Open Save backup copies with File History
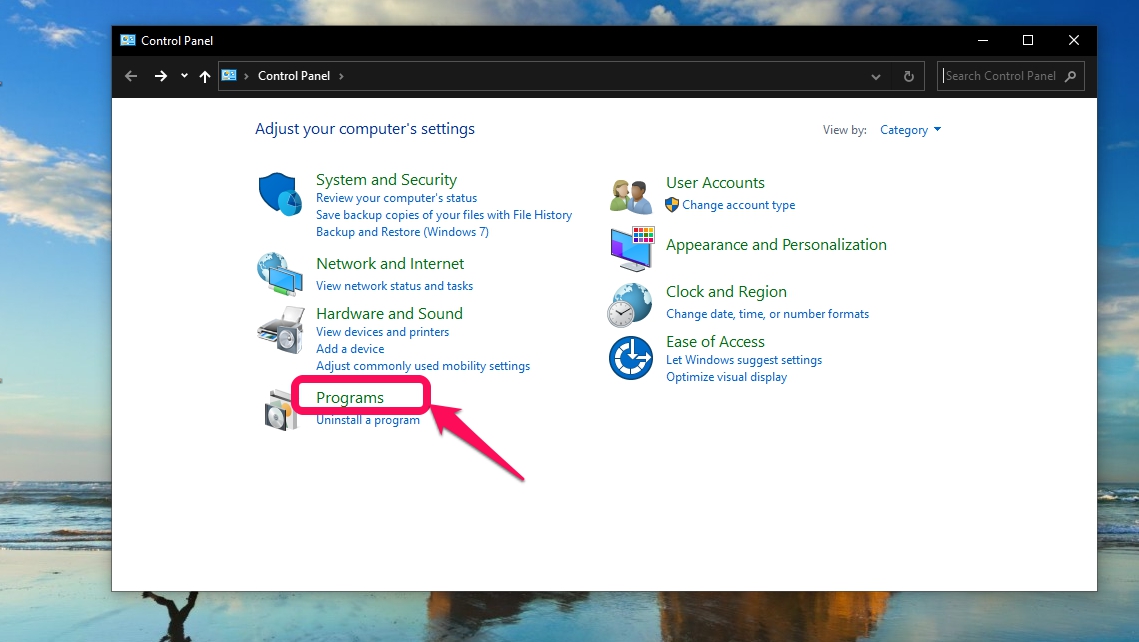 444,215
